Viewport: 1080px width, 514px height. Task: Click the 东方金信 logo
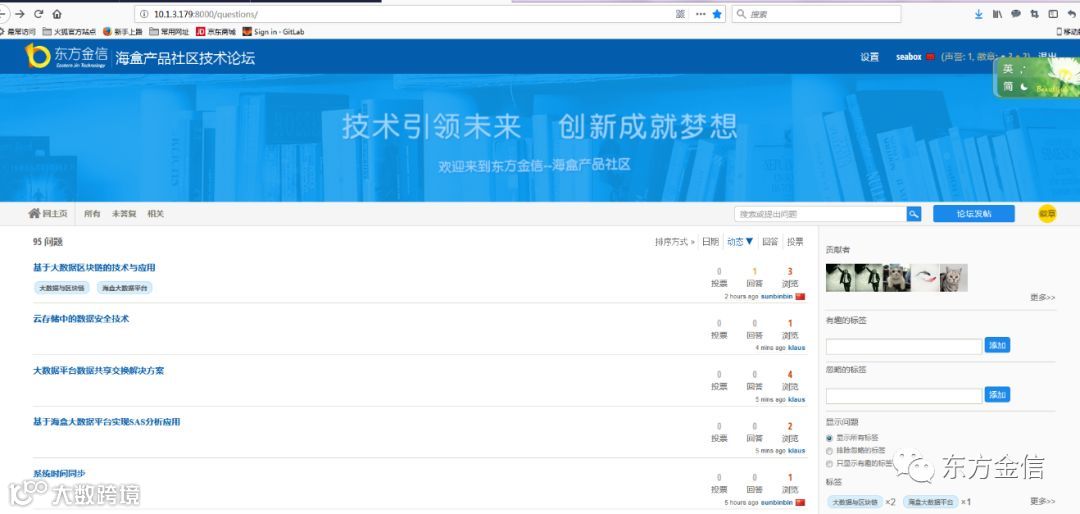click(x=66, y=56)
